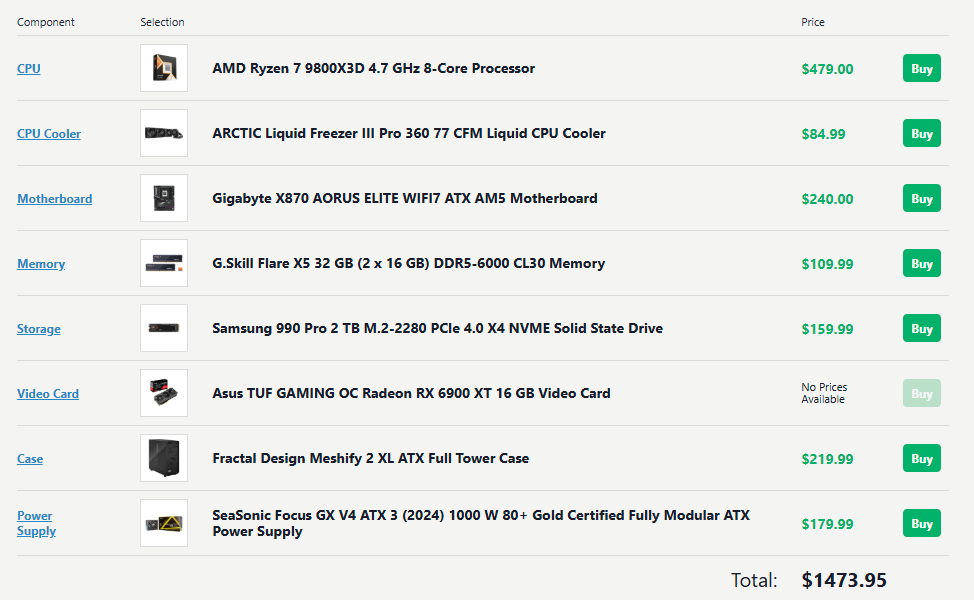Click the Asus TUF Radeon video card thumbnail
The image size is (974, 600).
click(x=164, y=393)
